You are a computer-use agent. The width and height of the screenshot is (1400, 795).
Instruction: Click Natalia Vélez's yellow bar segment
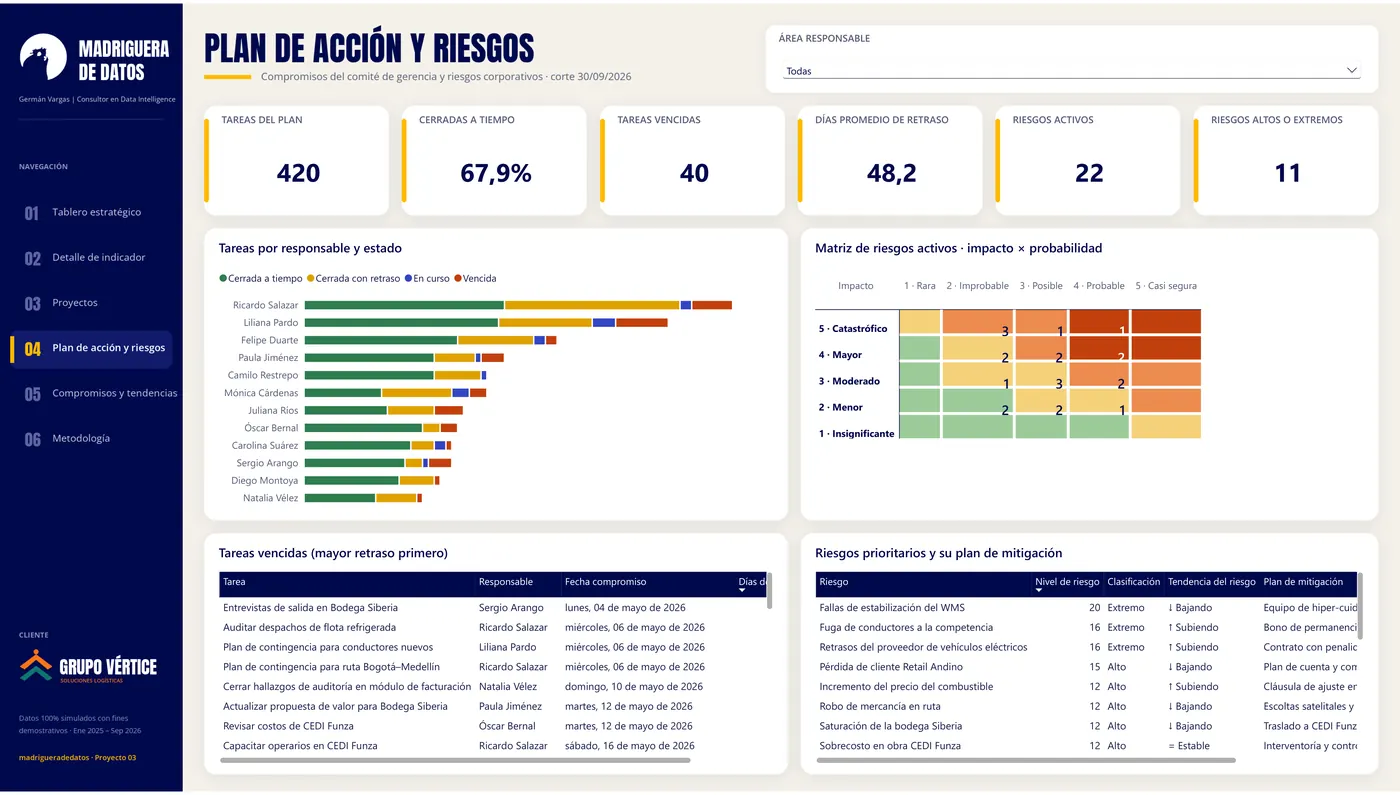coord(396,498)
